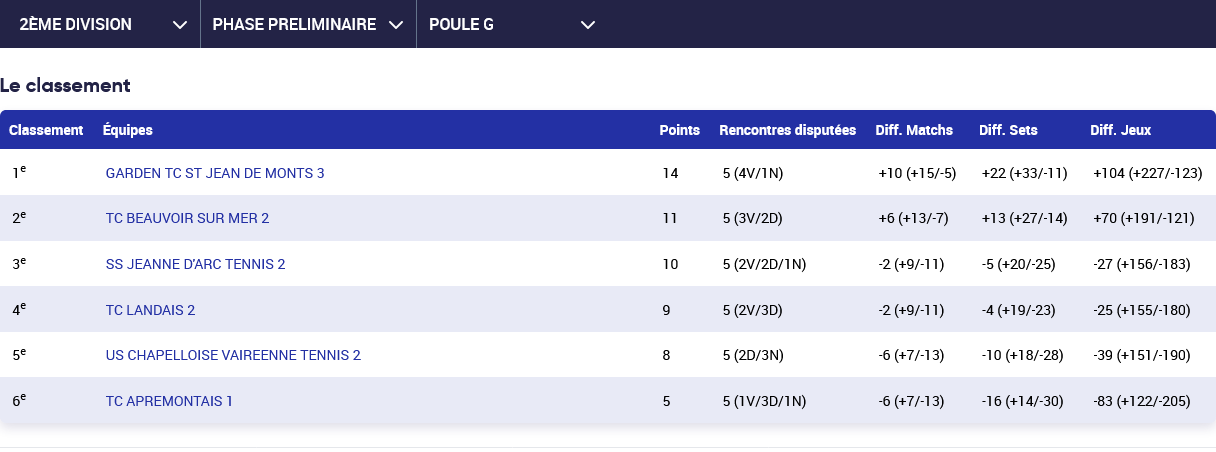Open TC BEAUVOIR SUR MER 2 team link

point(187,218)
